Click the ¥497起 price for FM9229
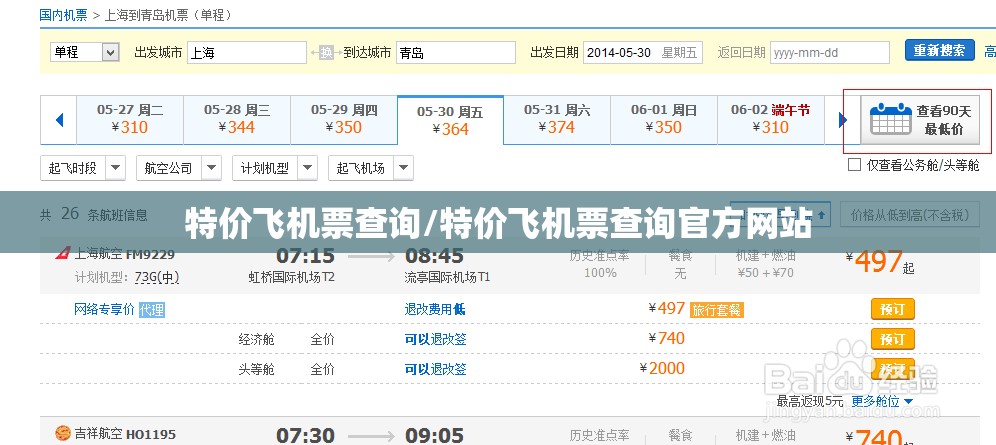 coord(880,262)
